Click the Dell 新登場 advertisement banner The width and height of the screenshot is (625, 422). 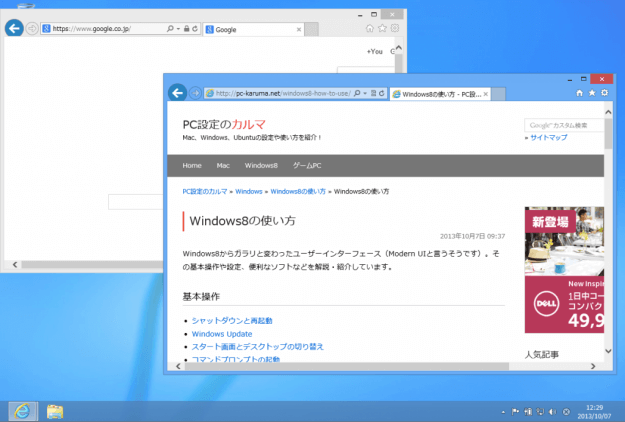click(564, 270)
